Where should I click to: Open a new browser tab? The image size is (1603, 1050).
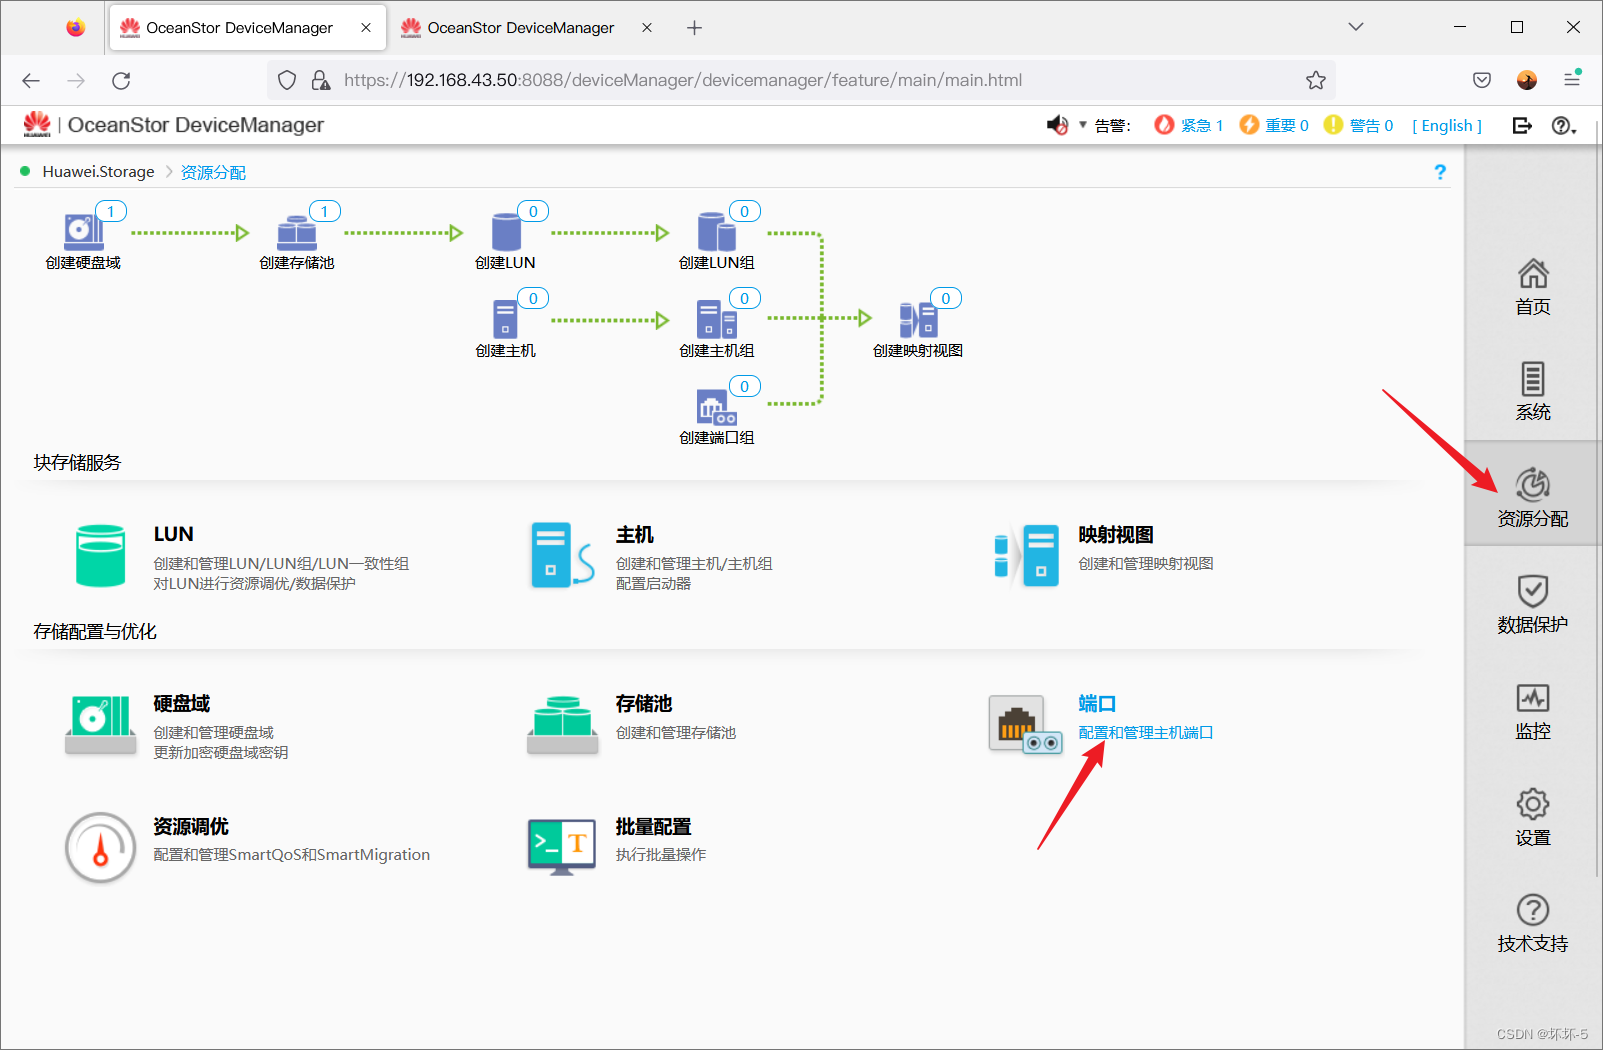[x=694, y=28]
